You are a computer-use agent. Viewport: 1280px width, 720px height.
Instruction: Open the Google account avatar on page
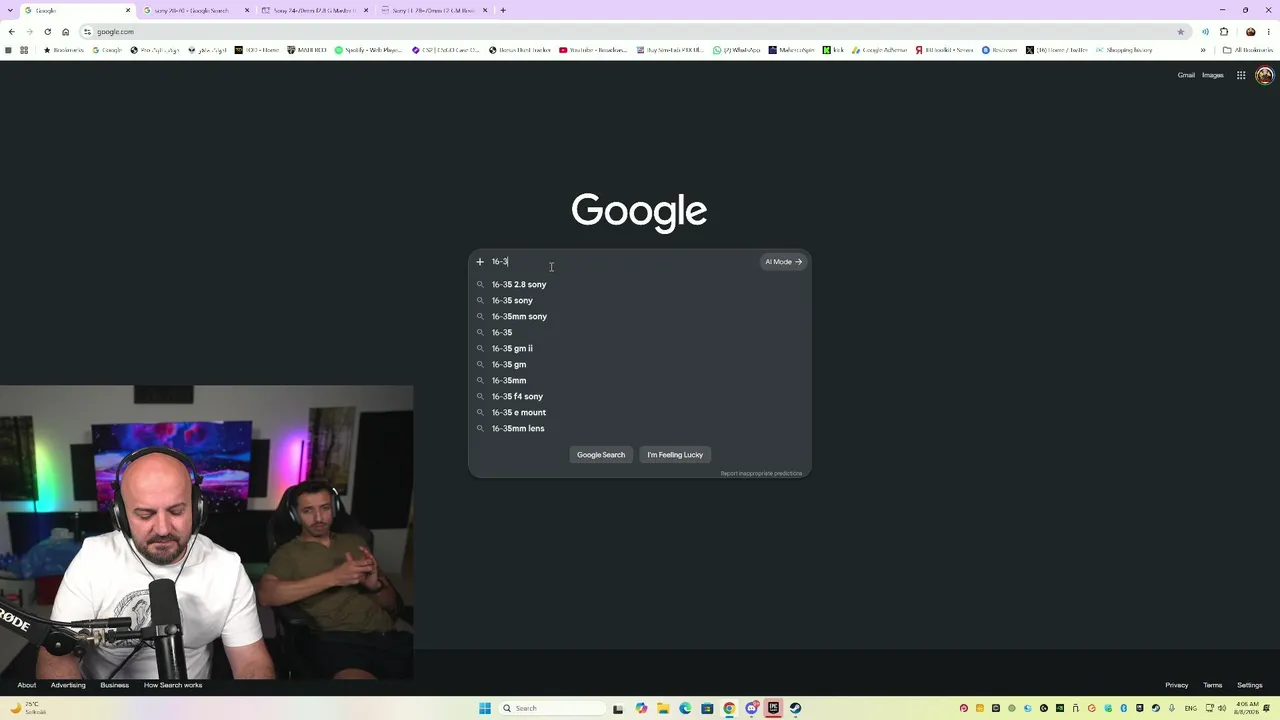point(1264,75)
